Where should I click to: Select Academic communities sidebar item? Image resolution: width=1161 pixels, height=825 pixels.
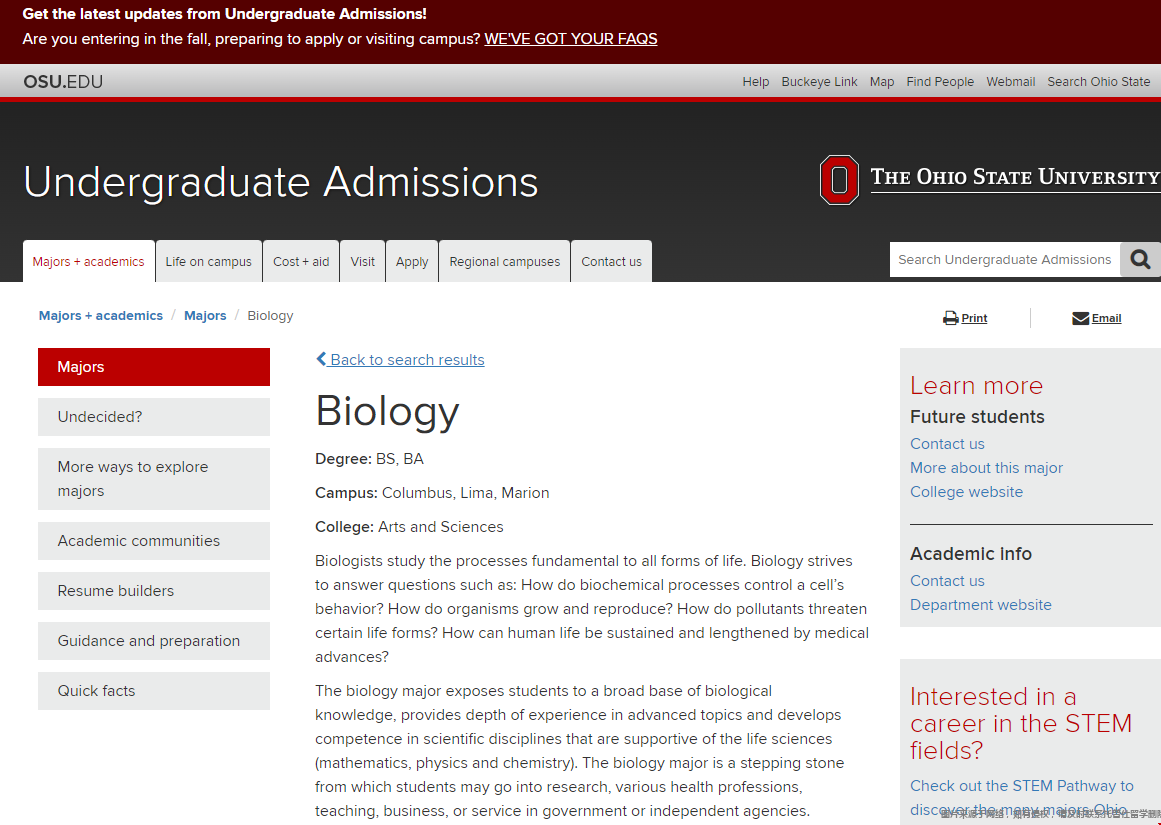[154, 541]
